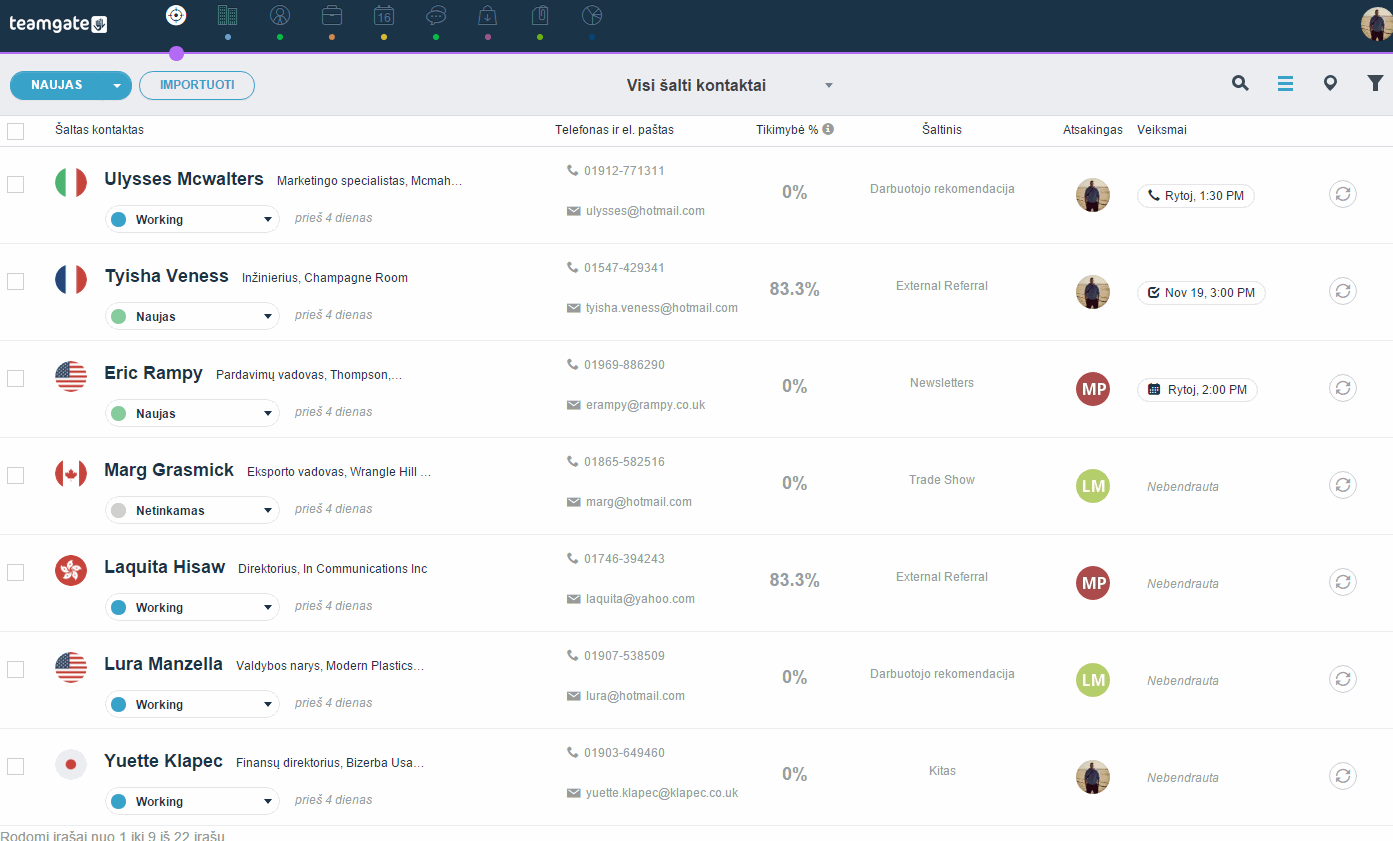Tick the select-all checkbox in table header

15,131
